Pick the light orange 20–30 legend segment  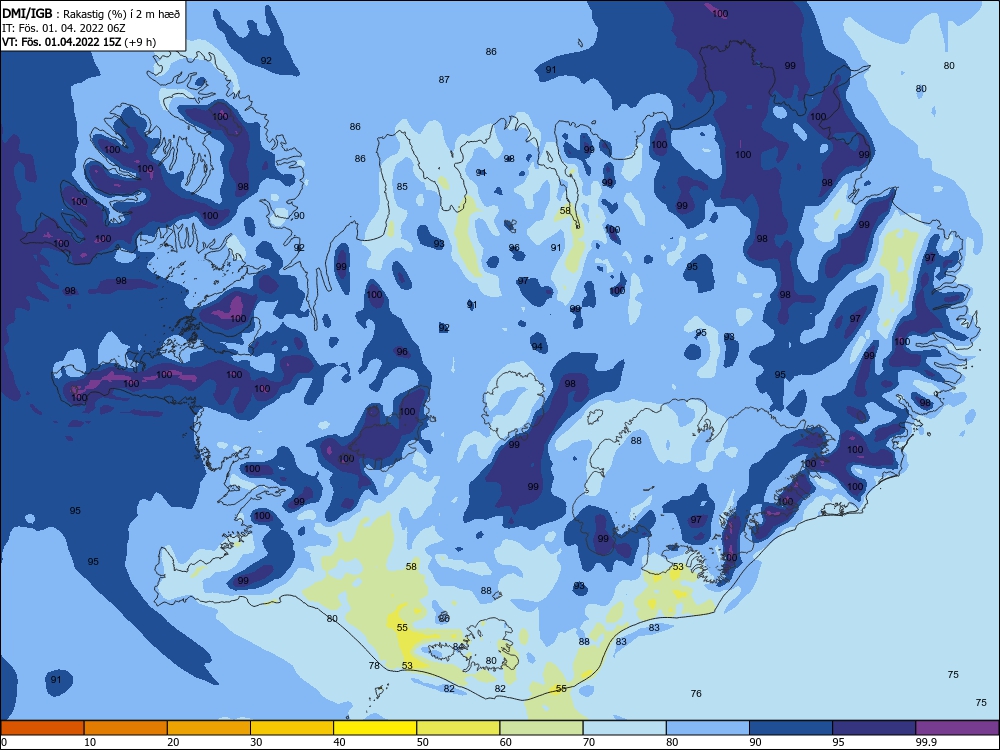pyautogui.click(x=209, y=728)
